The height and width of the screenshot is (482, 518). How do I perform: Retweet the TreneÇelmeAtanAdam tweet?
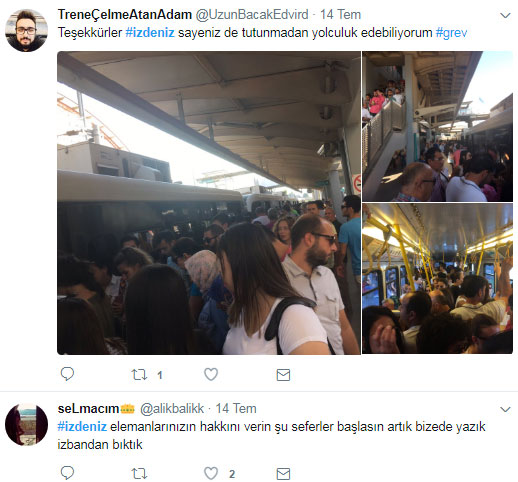tap(139, 375)
